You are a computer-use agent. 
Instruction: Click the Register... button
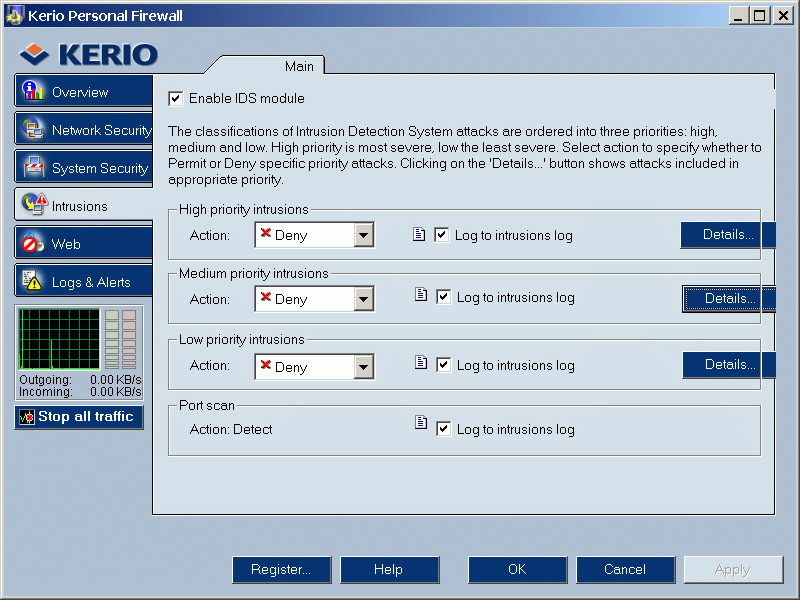pyautogui.click(x=282, y=569)
